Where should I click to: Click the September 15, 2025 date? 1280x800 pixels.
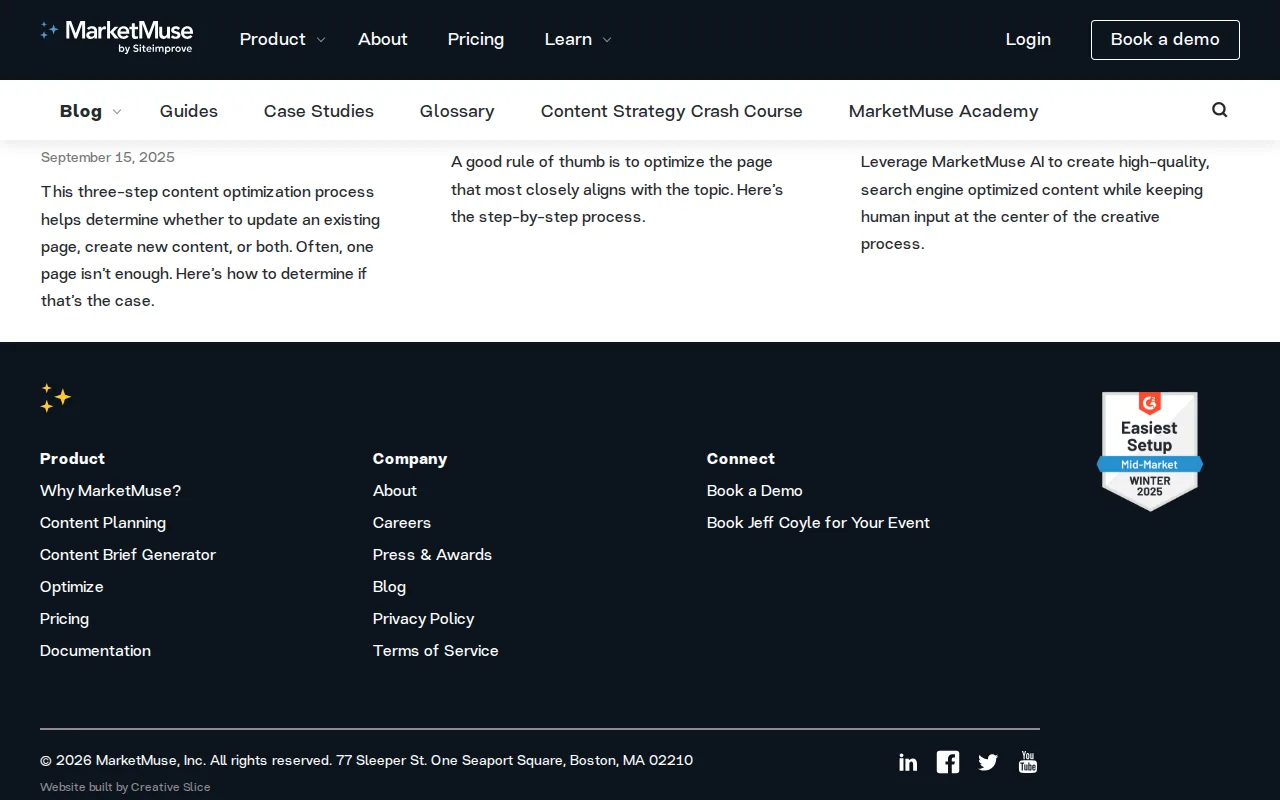(x=108, y=157)
